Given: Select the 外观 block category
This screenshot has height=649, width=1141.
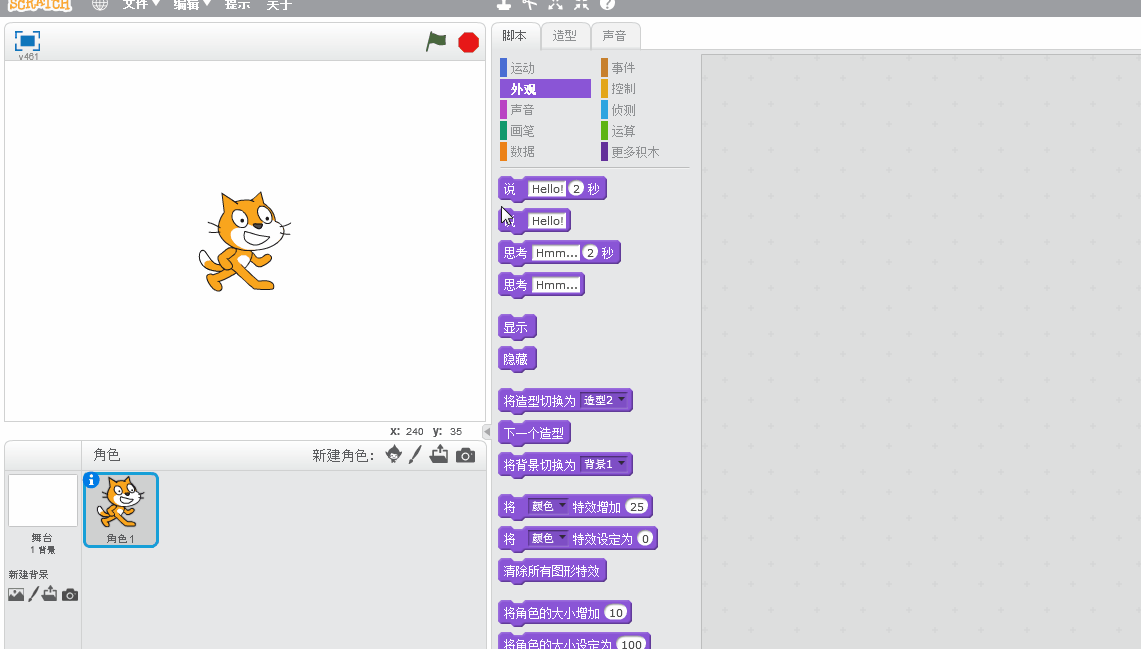Looking at the screenshot, I should coord(545,89).
